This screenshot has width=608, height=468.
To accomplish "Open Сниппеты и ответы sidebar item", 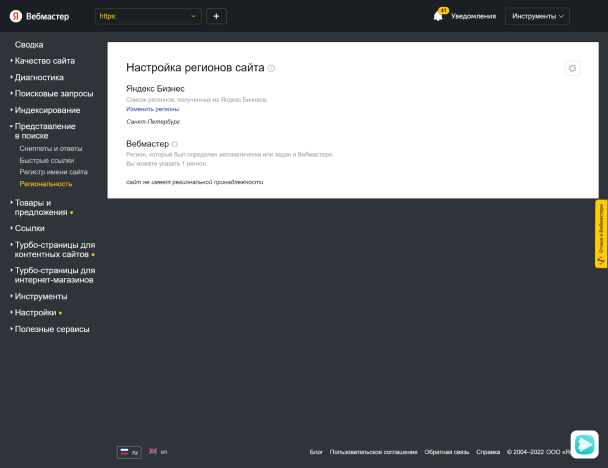I will click(51, 148).
